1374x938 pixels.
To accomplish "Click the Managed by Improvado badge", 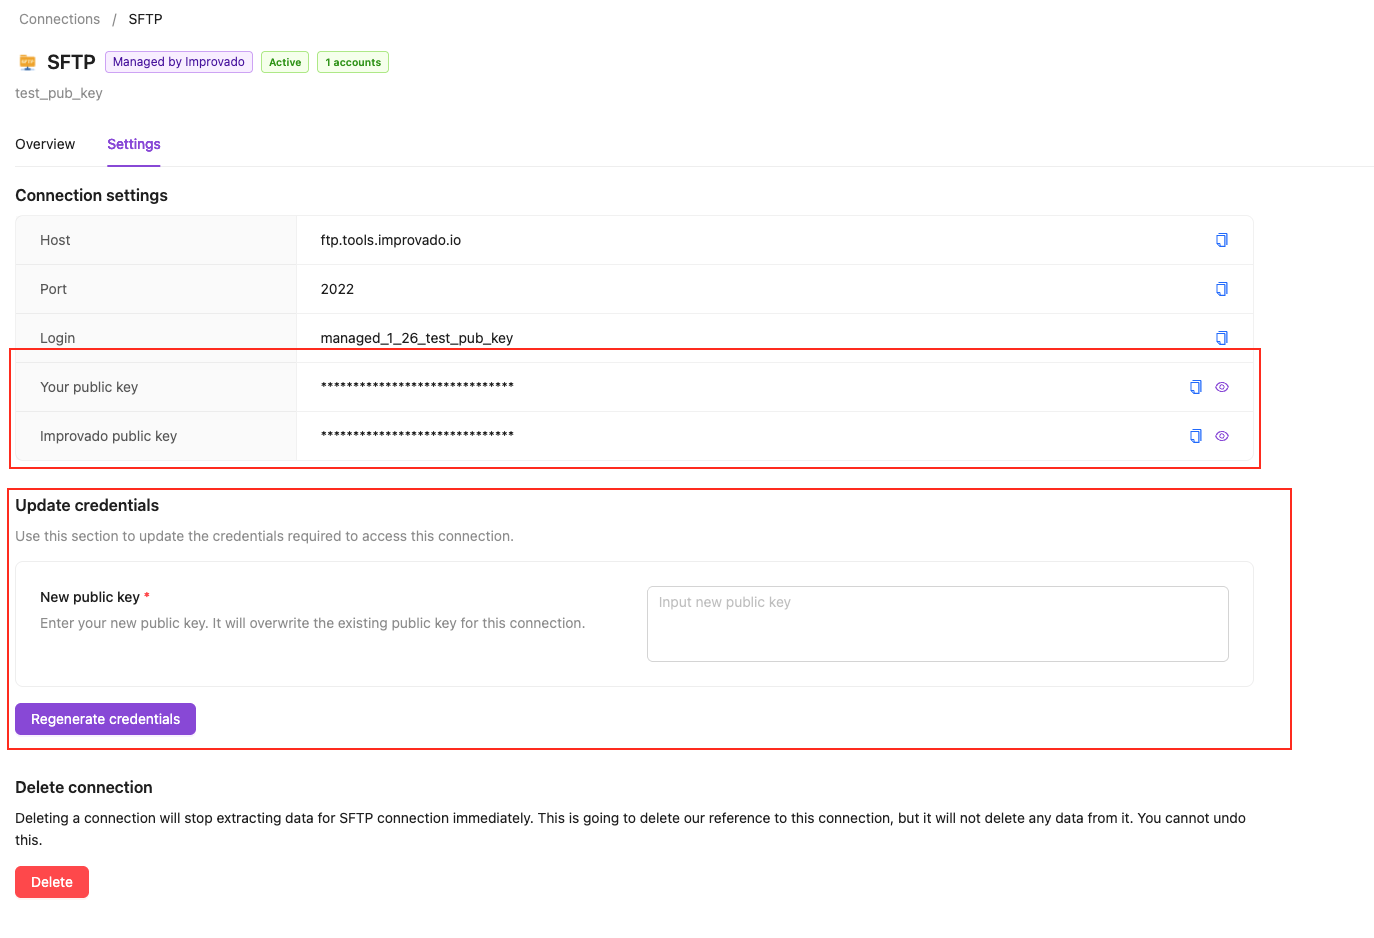I will pos(179,62).
